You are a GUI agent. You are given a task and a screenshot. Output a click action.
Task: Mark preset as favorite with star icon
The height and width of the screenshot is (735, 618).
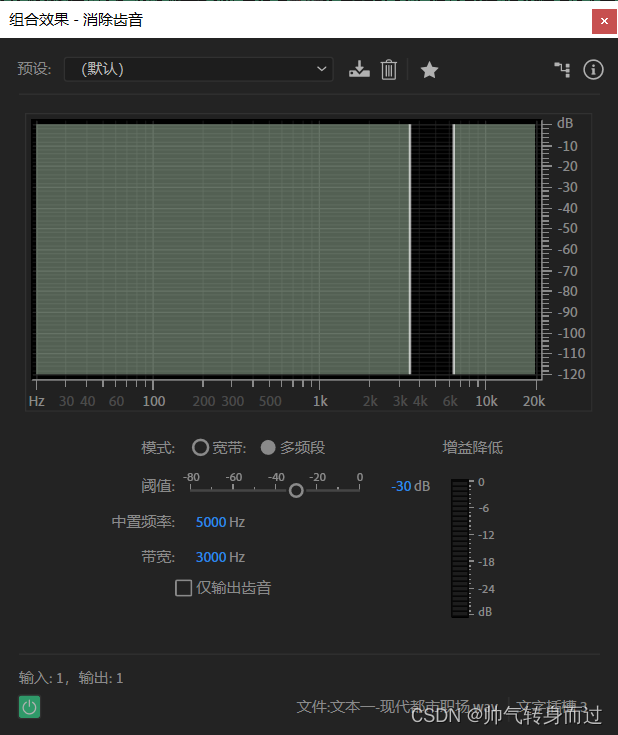[429, 70]
